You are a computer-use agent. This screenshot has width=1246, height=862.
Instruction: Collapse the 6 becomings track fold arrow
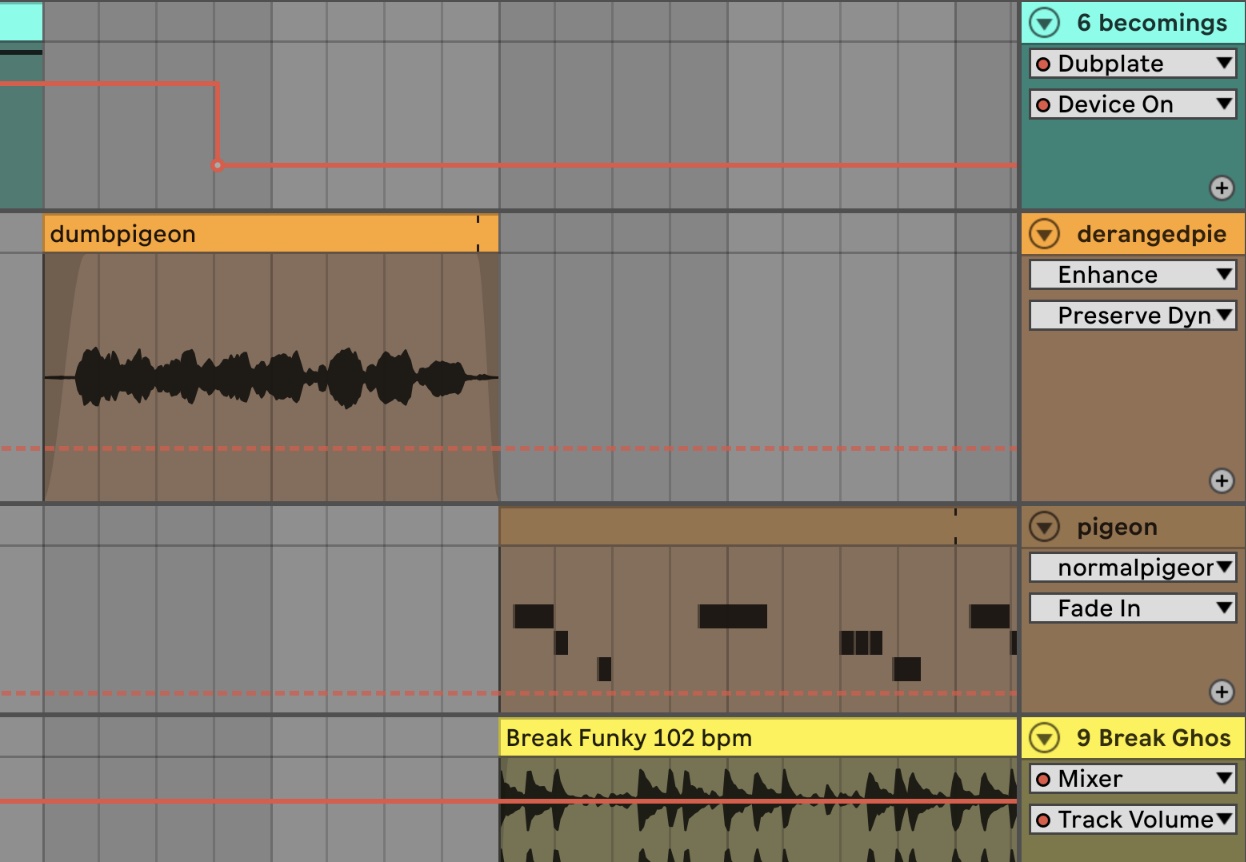pos(1044,22)
